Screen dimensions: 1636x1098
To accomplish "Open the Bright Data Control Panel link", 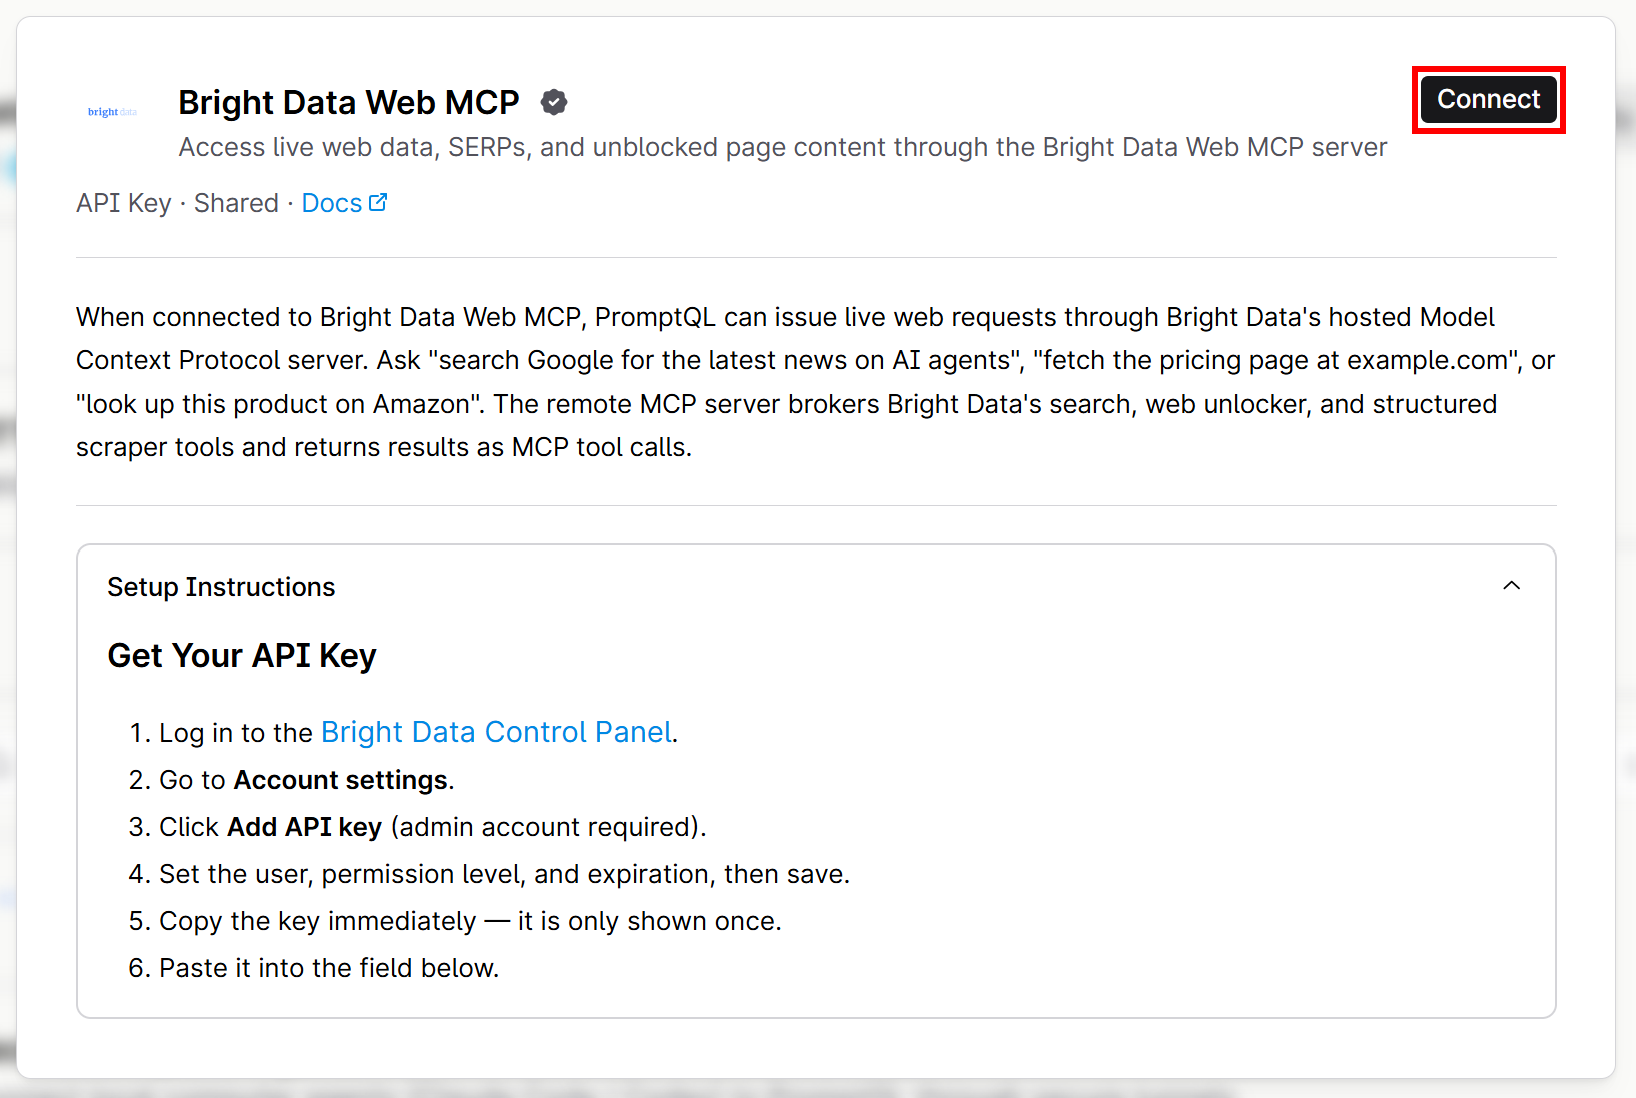I will 497,732.
